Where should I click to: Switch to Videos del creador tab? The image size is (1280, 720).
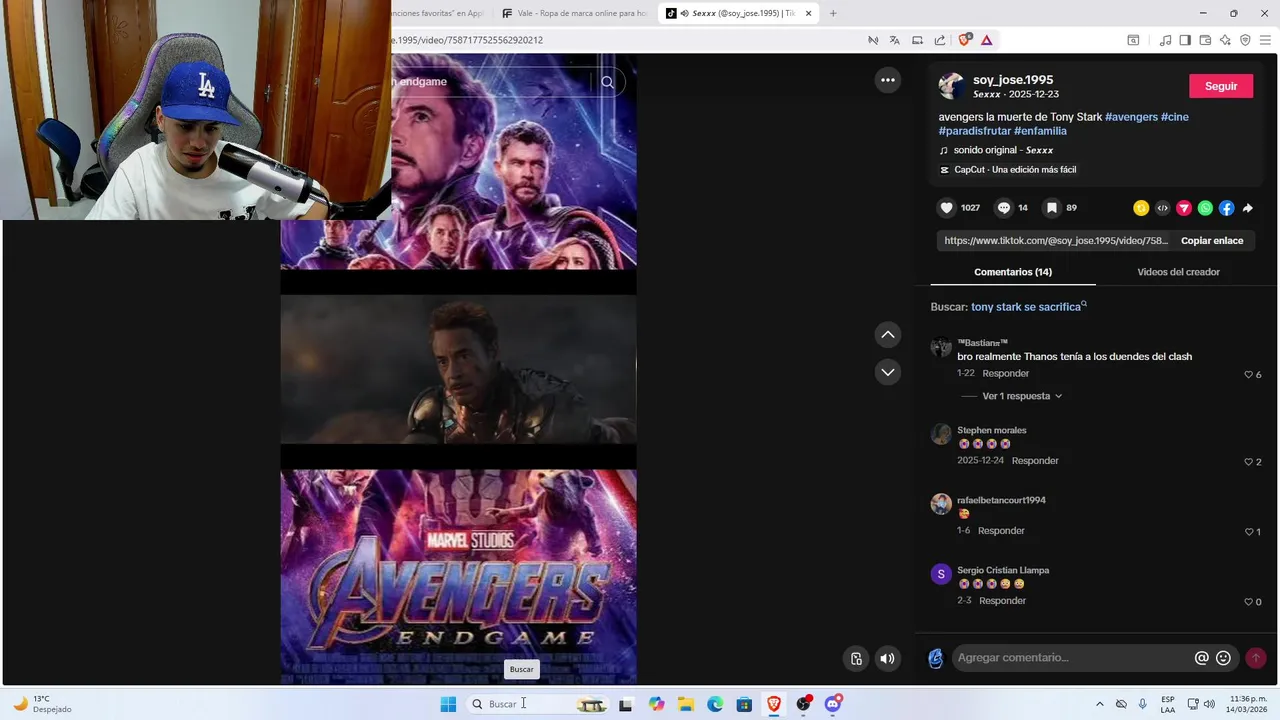click(x=1178, y=272)
